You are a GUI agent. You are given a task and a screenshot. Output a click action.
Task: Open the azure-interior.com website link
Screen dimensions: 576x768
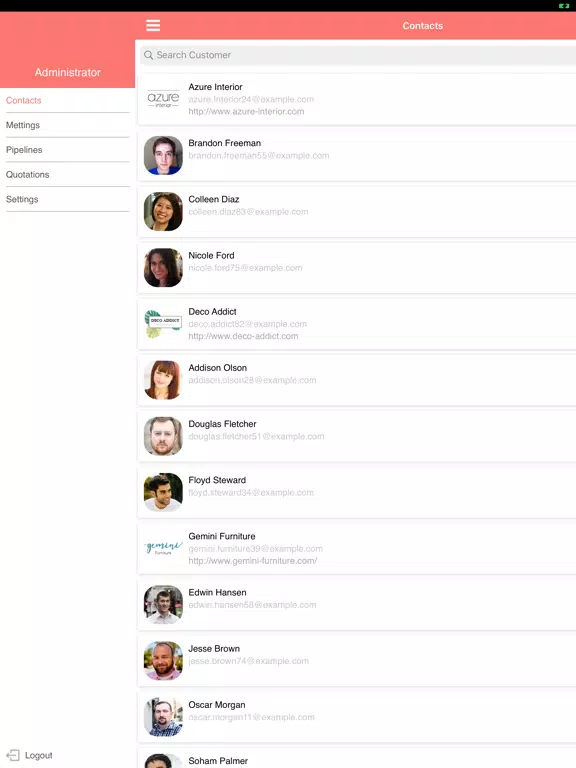coord(246,111)
